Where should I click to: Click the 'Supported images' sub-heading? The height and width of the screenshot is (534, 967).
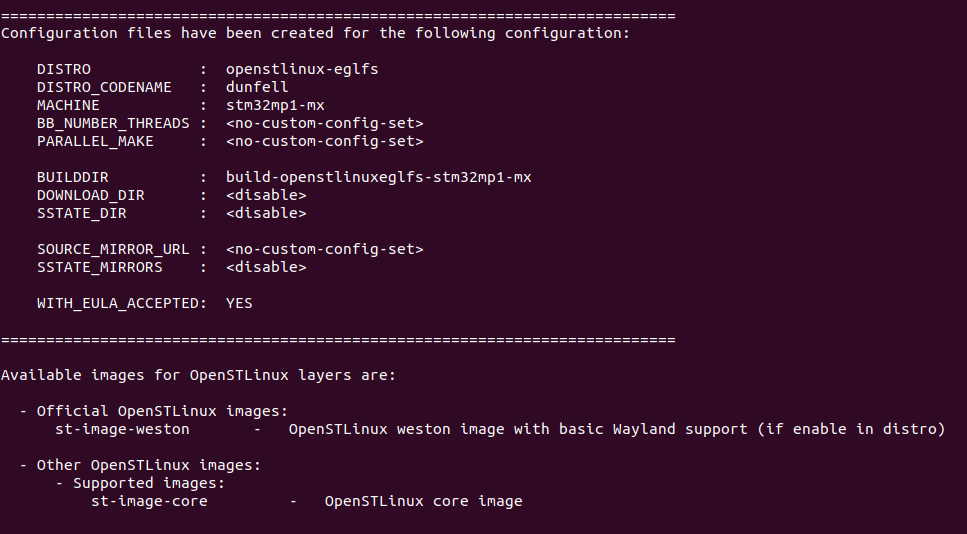pos(149,484)
